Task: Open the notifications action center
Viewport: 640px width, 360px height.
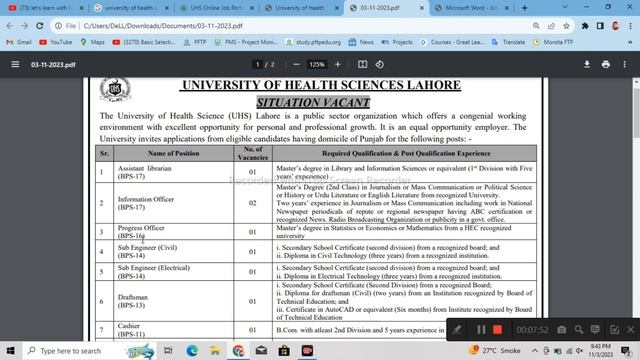Action: [x=626, y=351]
